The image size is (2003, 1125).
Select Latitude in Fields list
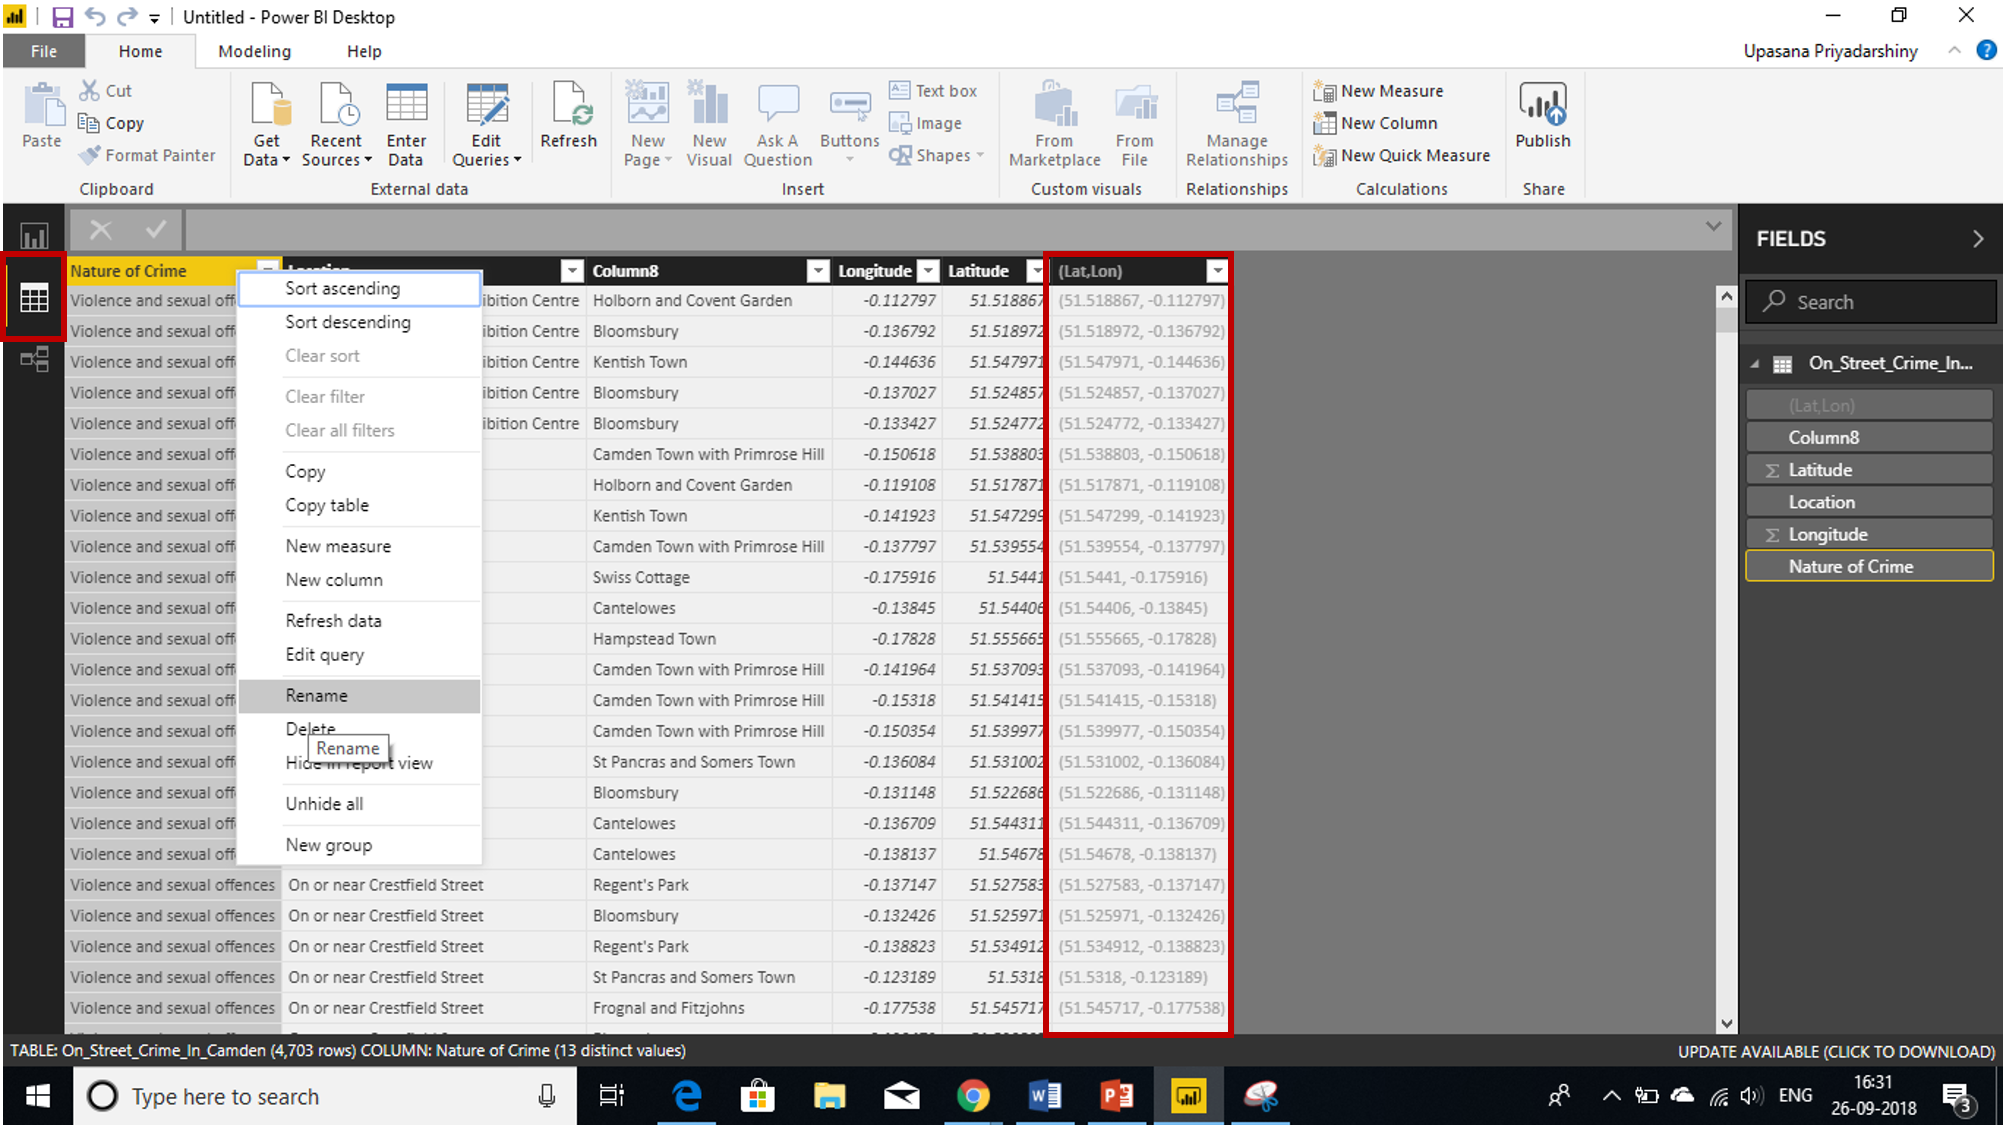click(1869, 470)
